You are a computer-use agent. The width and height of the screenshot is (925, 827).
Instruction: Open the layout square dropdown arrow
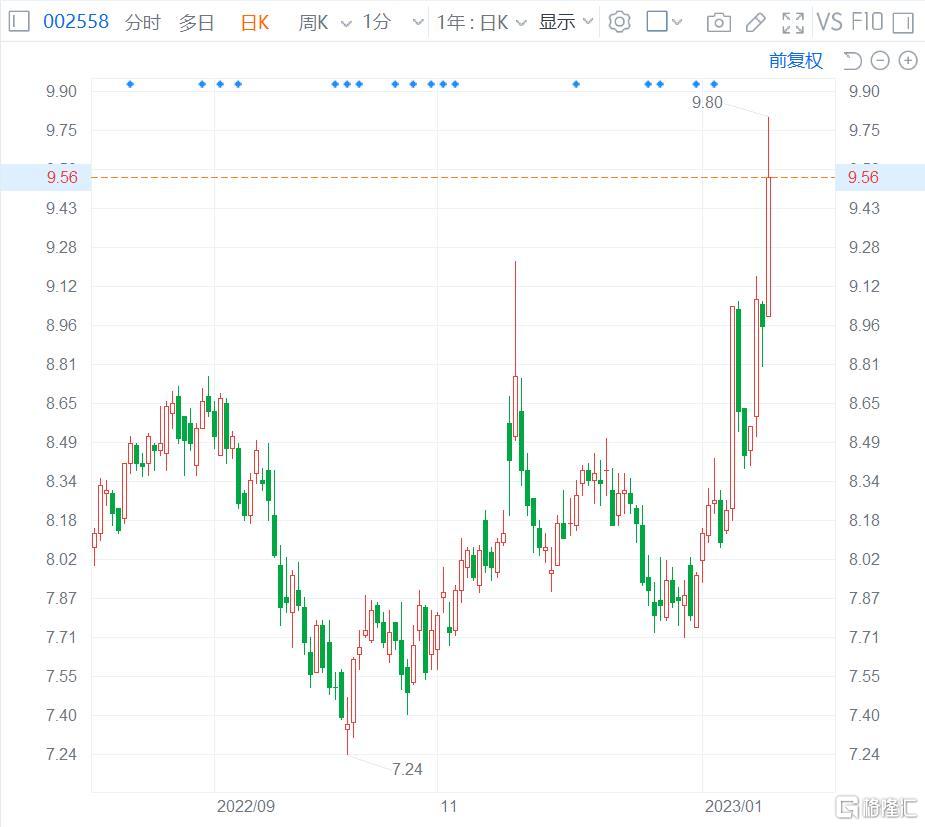[x=677, y=22]
